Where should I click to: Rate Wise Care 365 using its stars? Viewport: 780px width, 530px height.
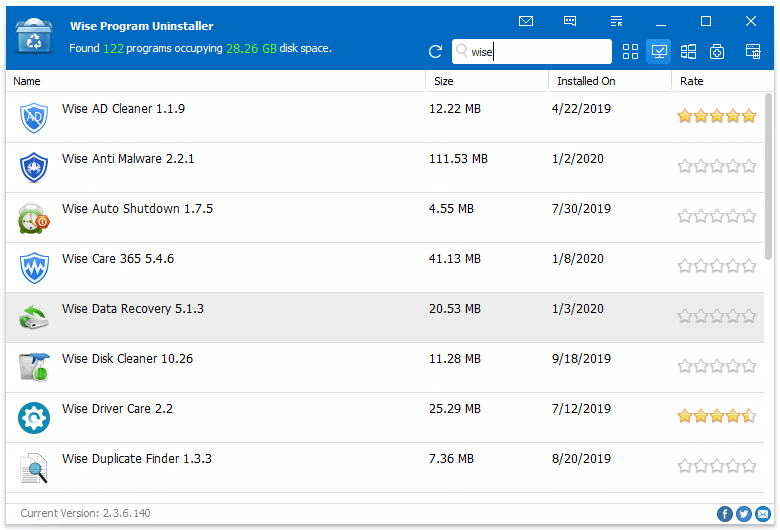coord(717,266)
